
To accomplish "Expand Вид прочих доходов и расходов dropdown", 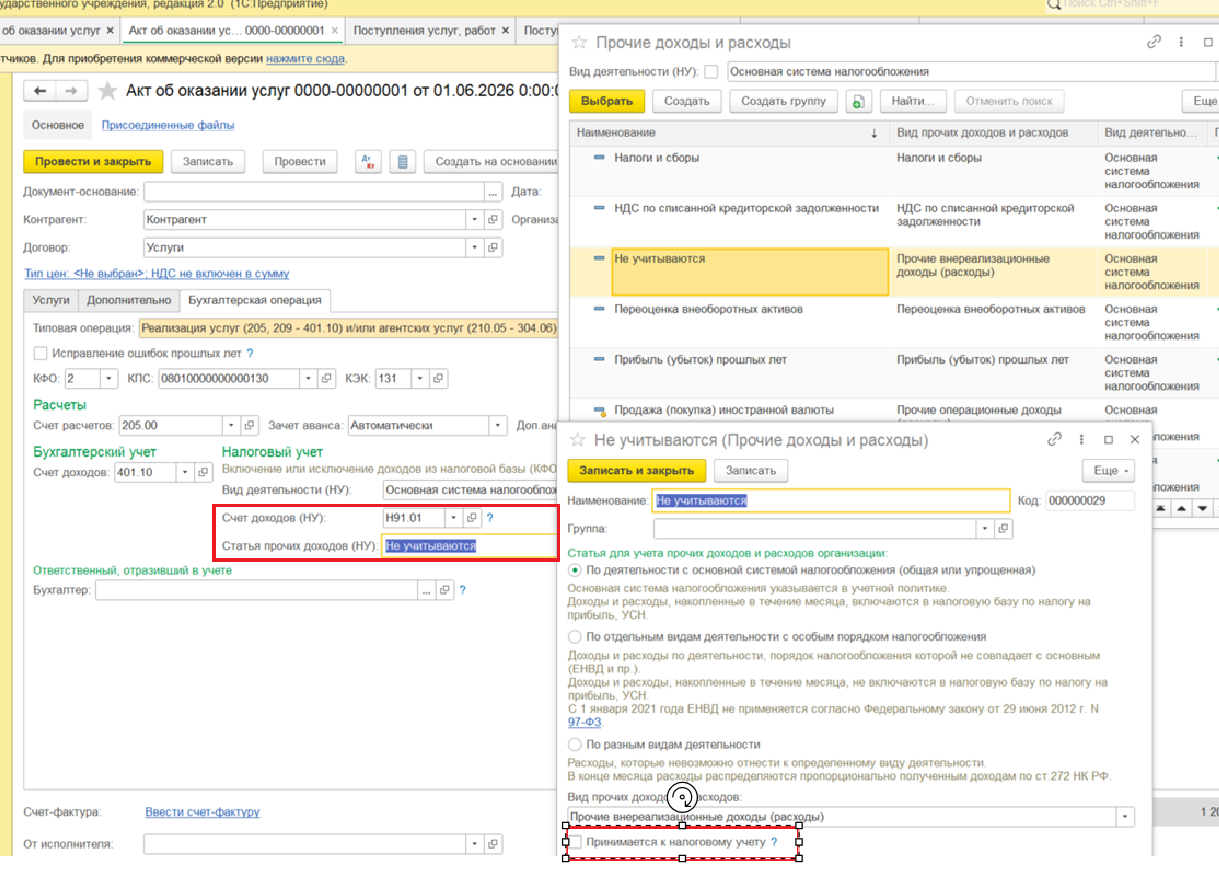I will tap(1127, 817).
